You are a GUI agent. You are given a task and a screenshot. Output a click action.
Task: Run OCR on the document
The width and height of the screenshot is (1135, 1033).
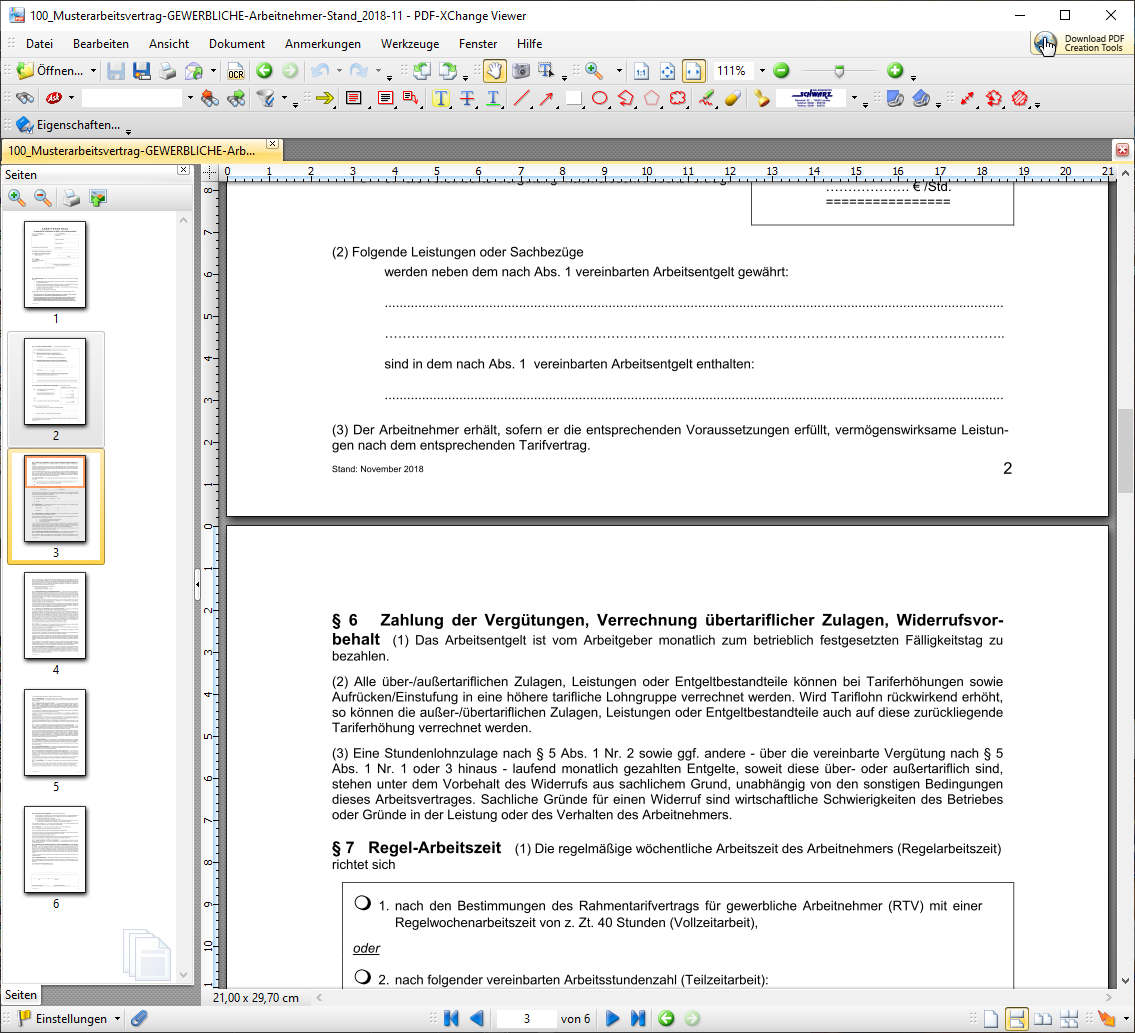pyautogui.click(x=235, y=71)
